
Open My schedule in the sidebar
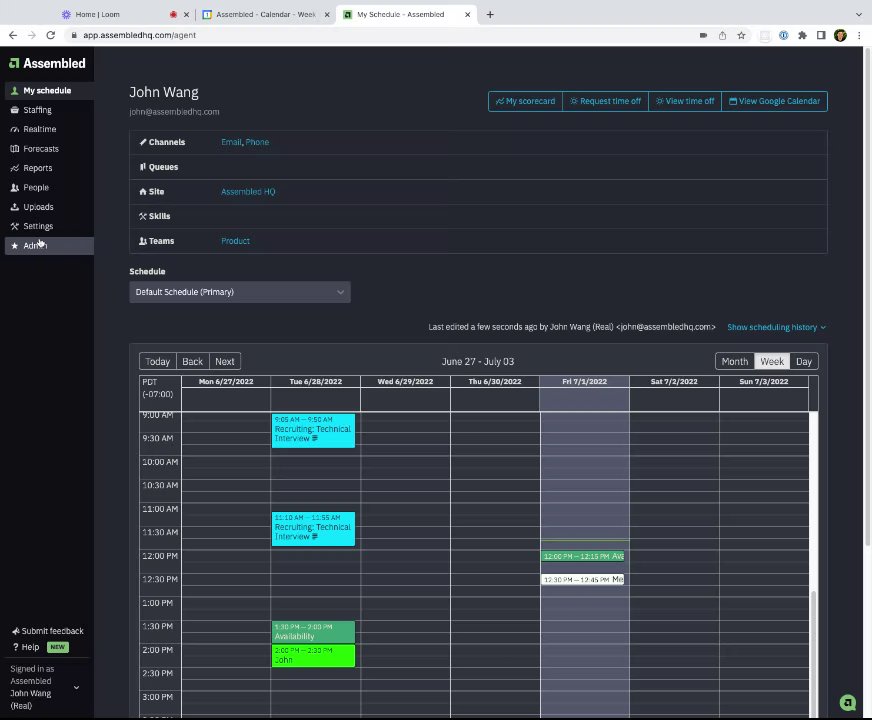click(47, 91)
